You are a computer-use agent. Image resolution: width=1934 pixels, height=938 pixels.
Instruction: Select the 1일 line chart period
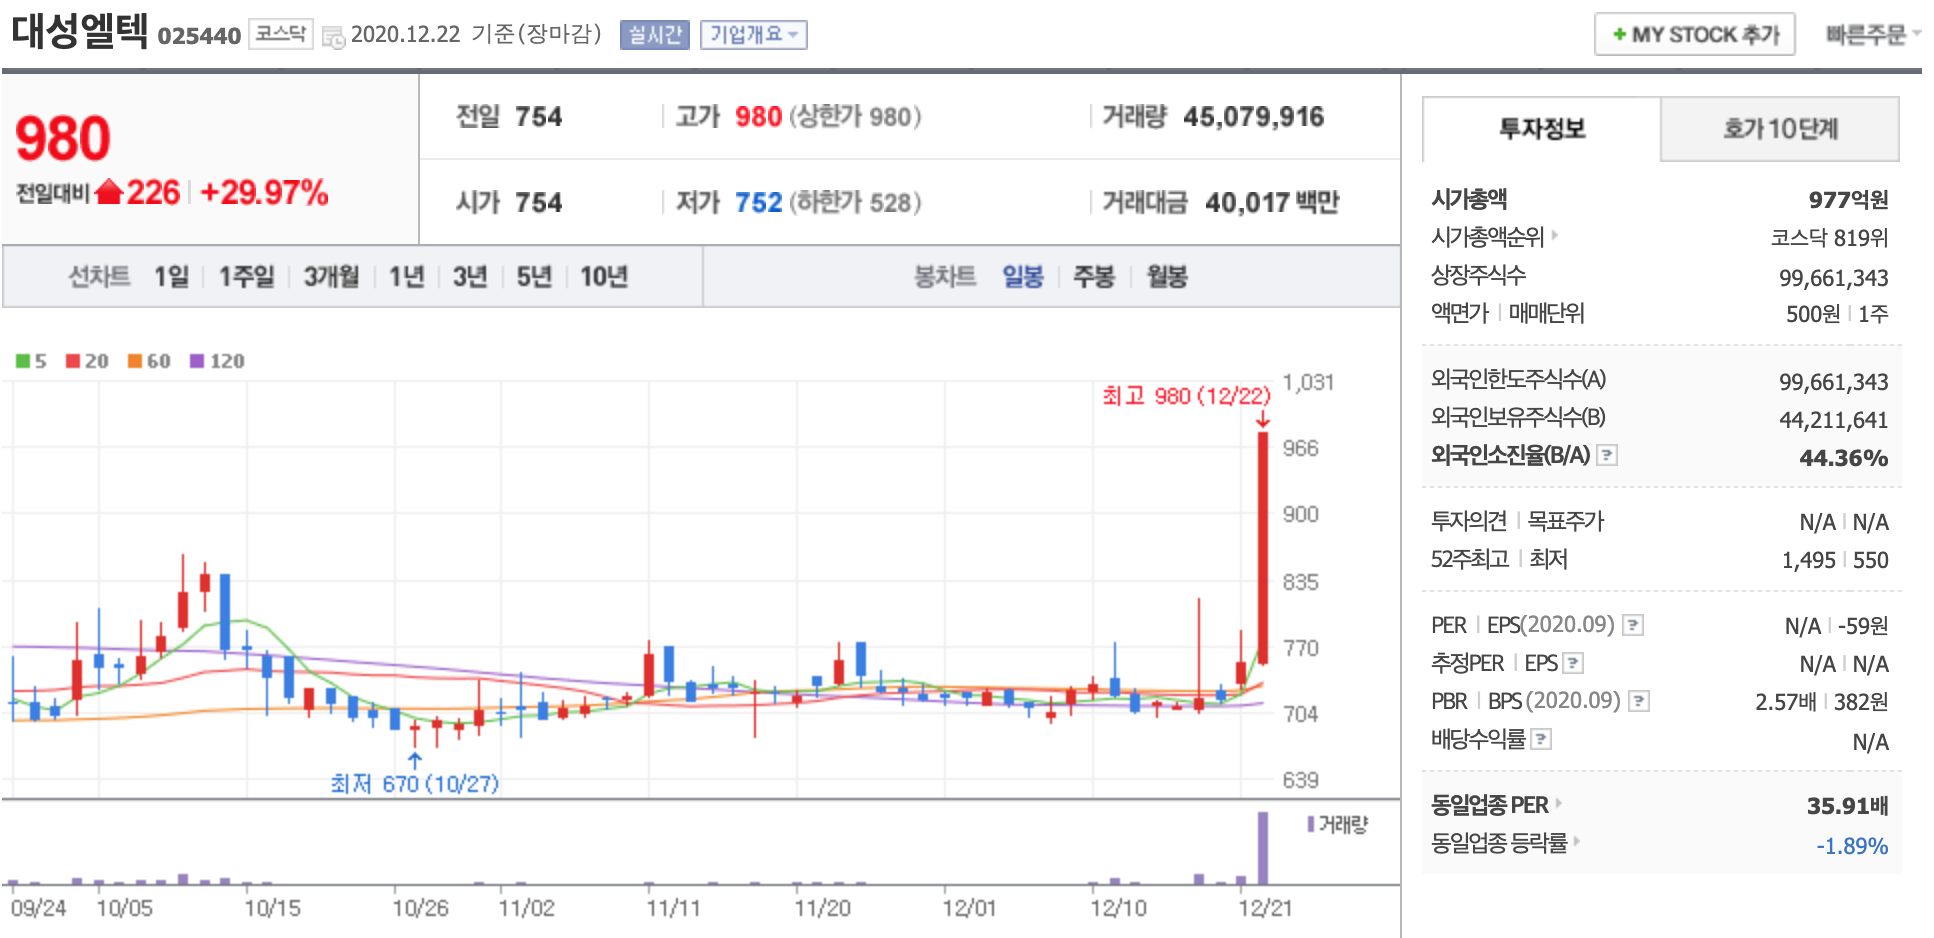coord(171,276)
